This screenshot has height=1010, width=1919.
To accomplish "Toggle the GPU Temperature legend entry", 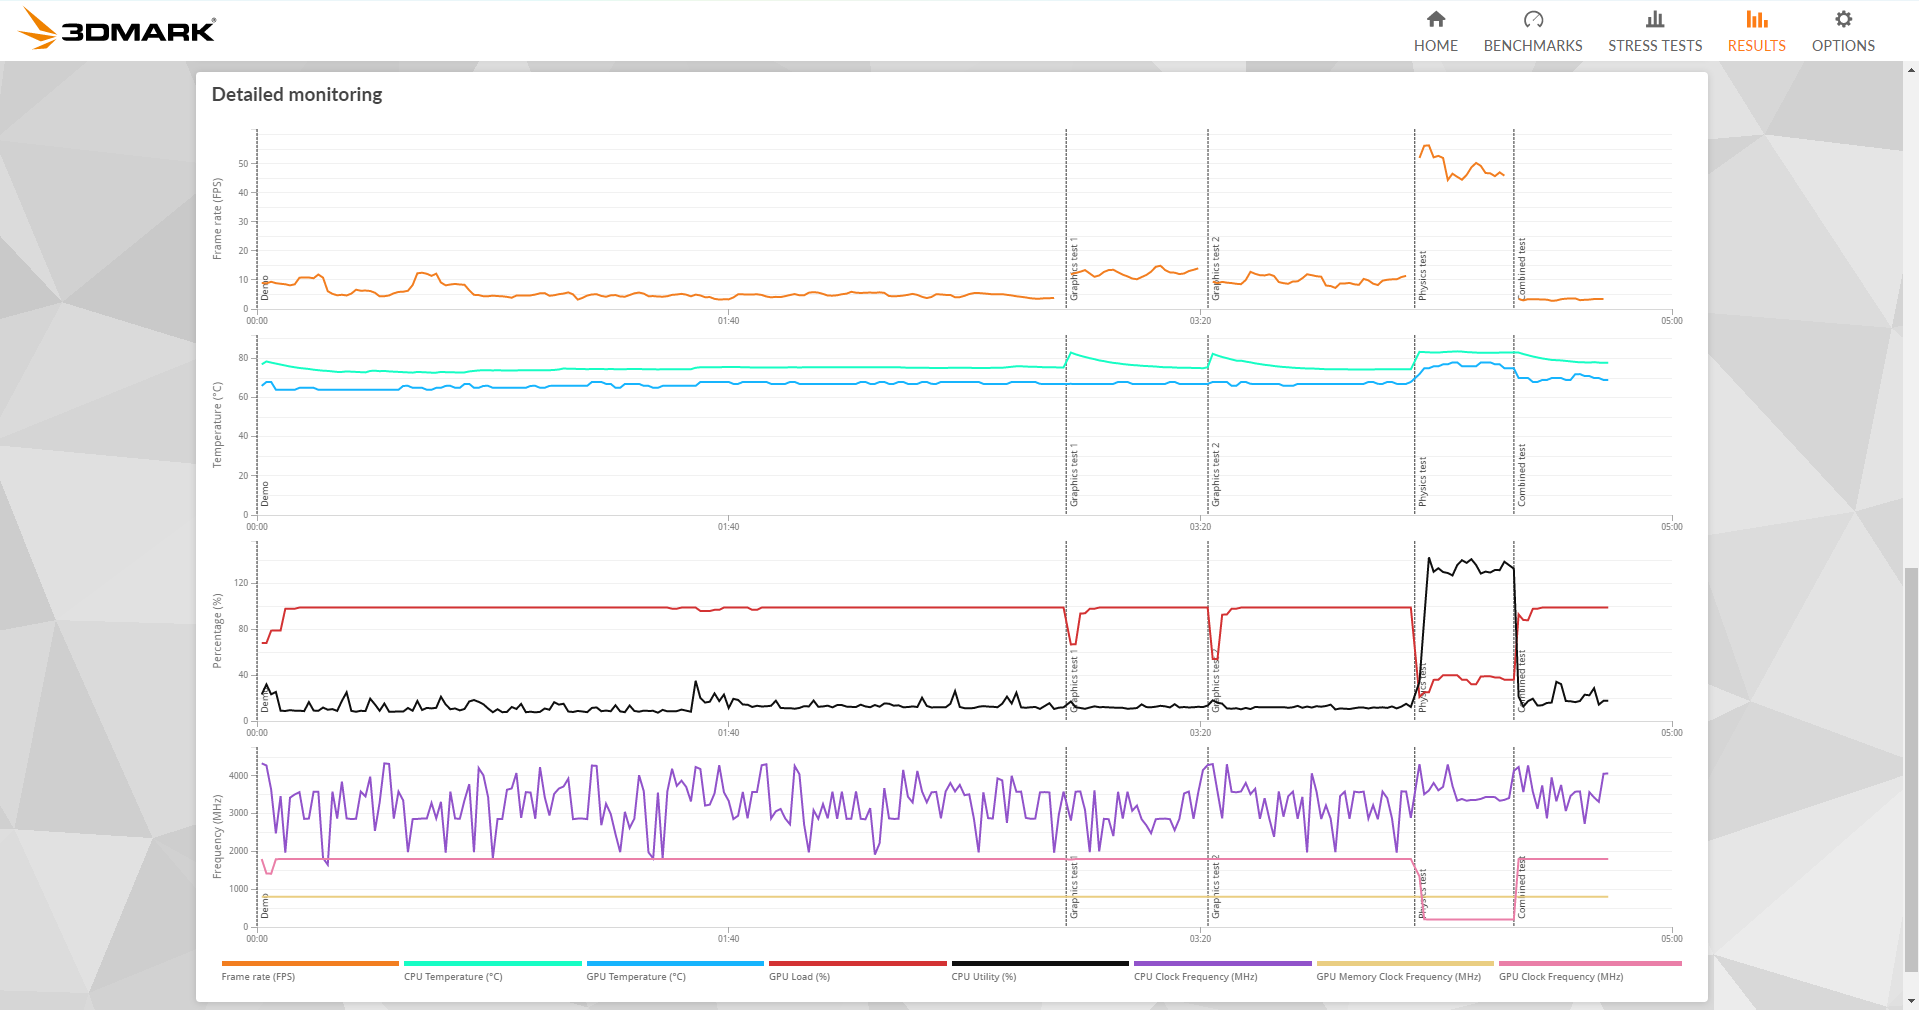I will click(x=636, y=977).
